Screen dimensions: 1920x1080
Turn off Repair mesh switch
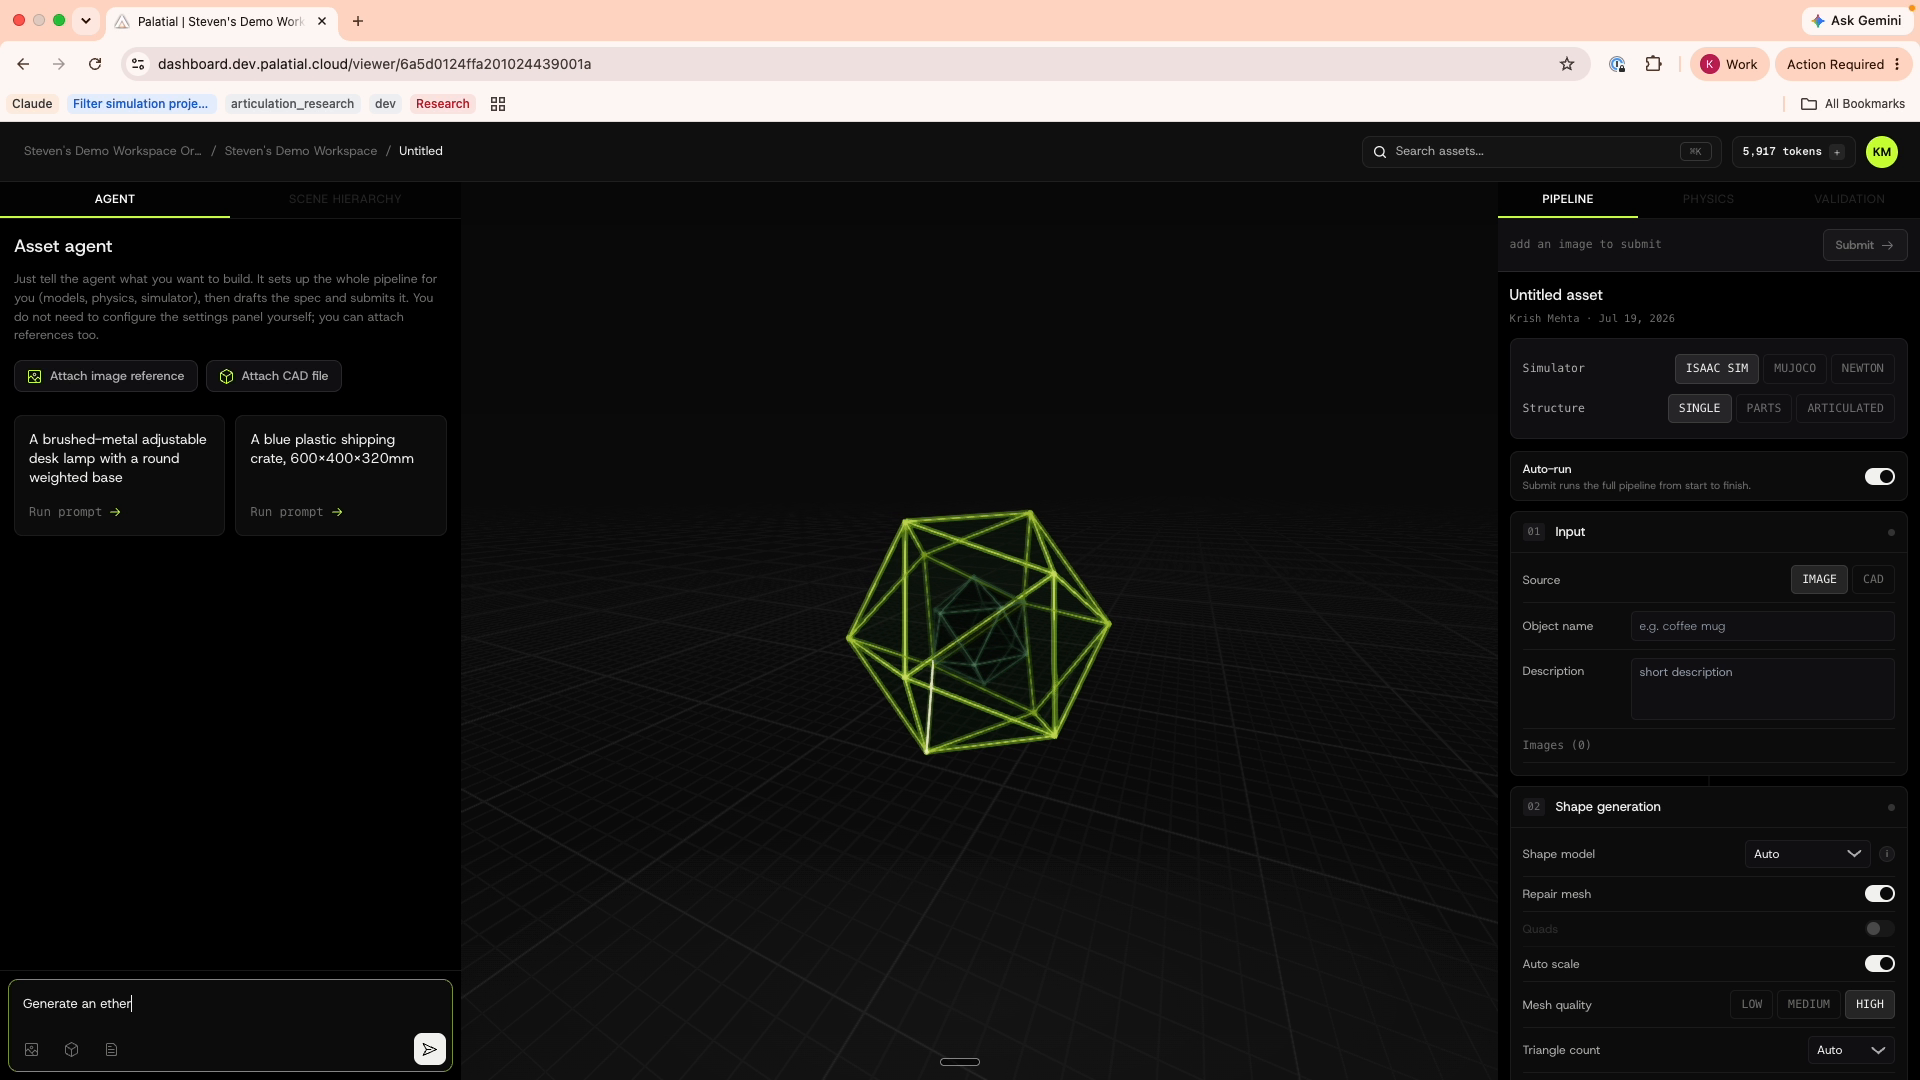pyautogui.click(x=1879, y=894)
